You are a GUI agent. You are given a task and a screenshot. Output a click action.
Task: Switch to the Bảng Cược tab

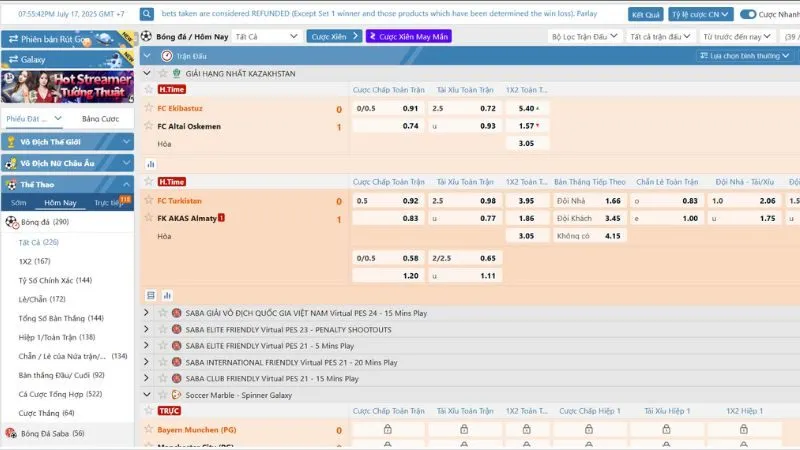coord(99,118)
